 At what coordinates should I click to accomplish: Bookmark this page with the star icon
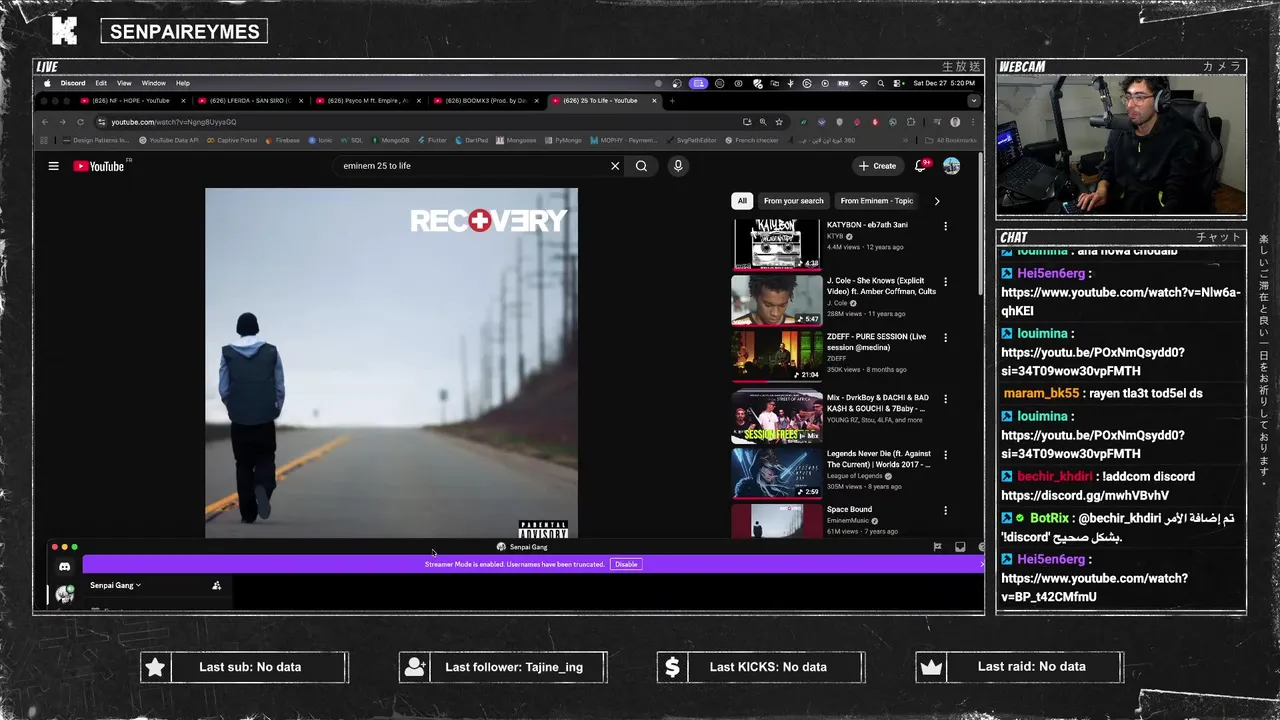pyautogui.click(x=779, y=122)
